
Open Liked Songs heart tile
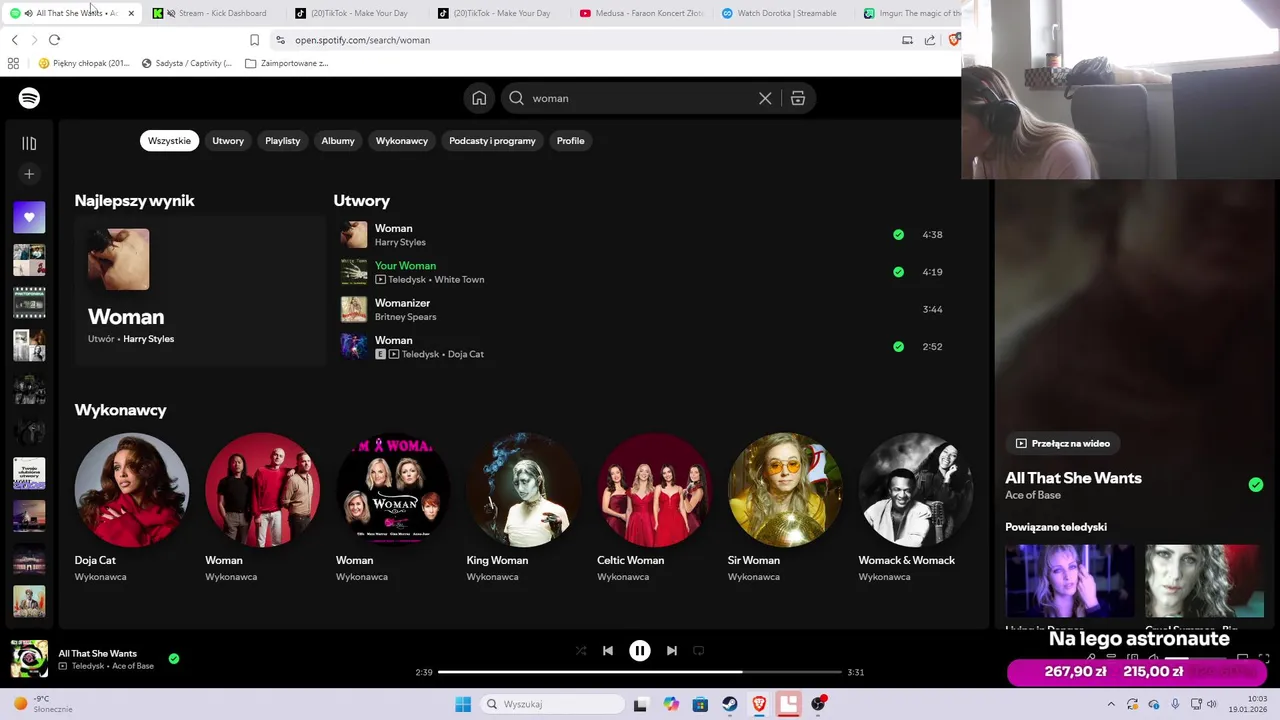[x=29, y=217]
